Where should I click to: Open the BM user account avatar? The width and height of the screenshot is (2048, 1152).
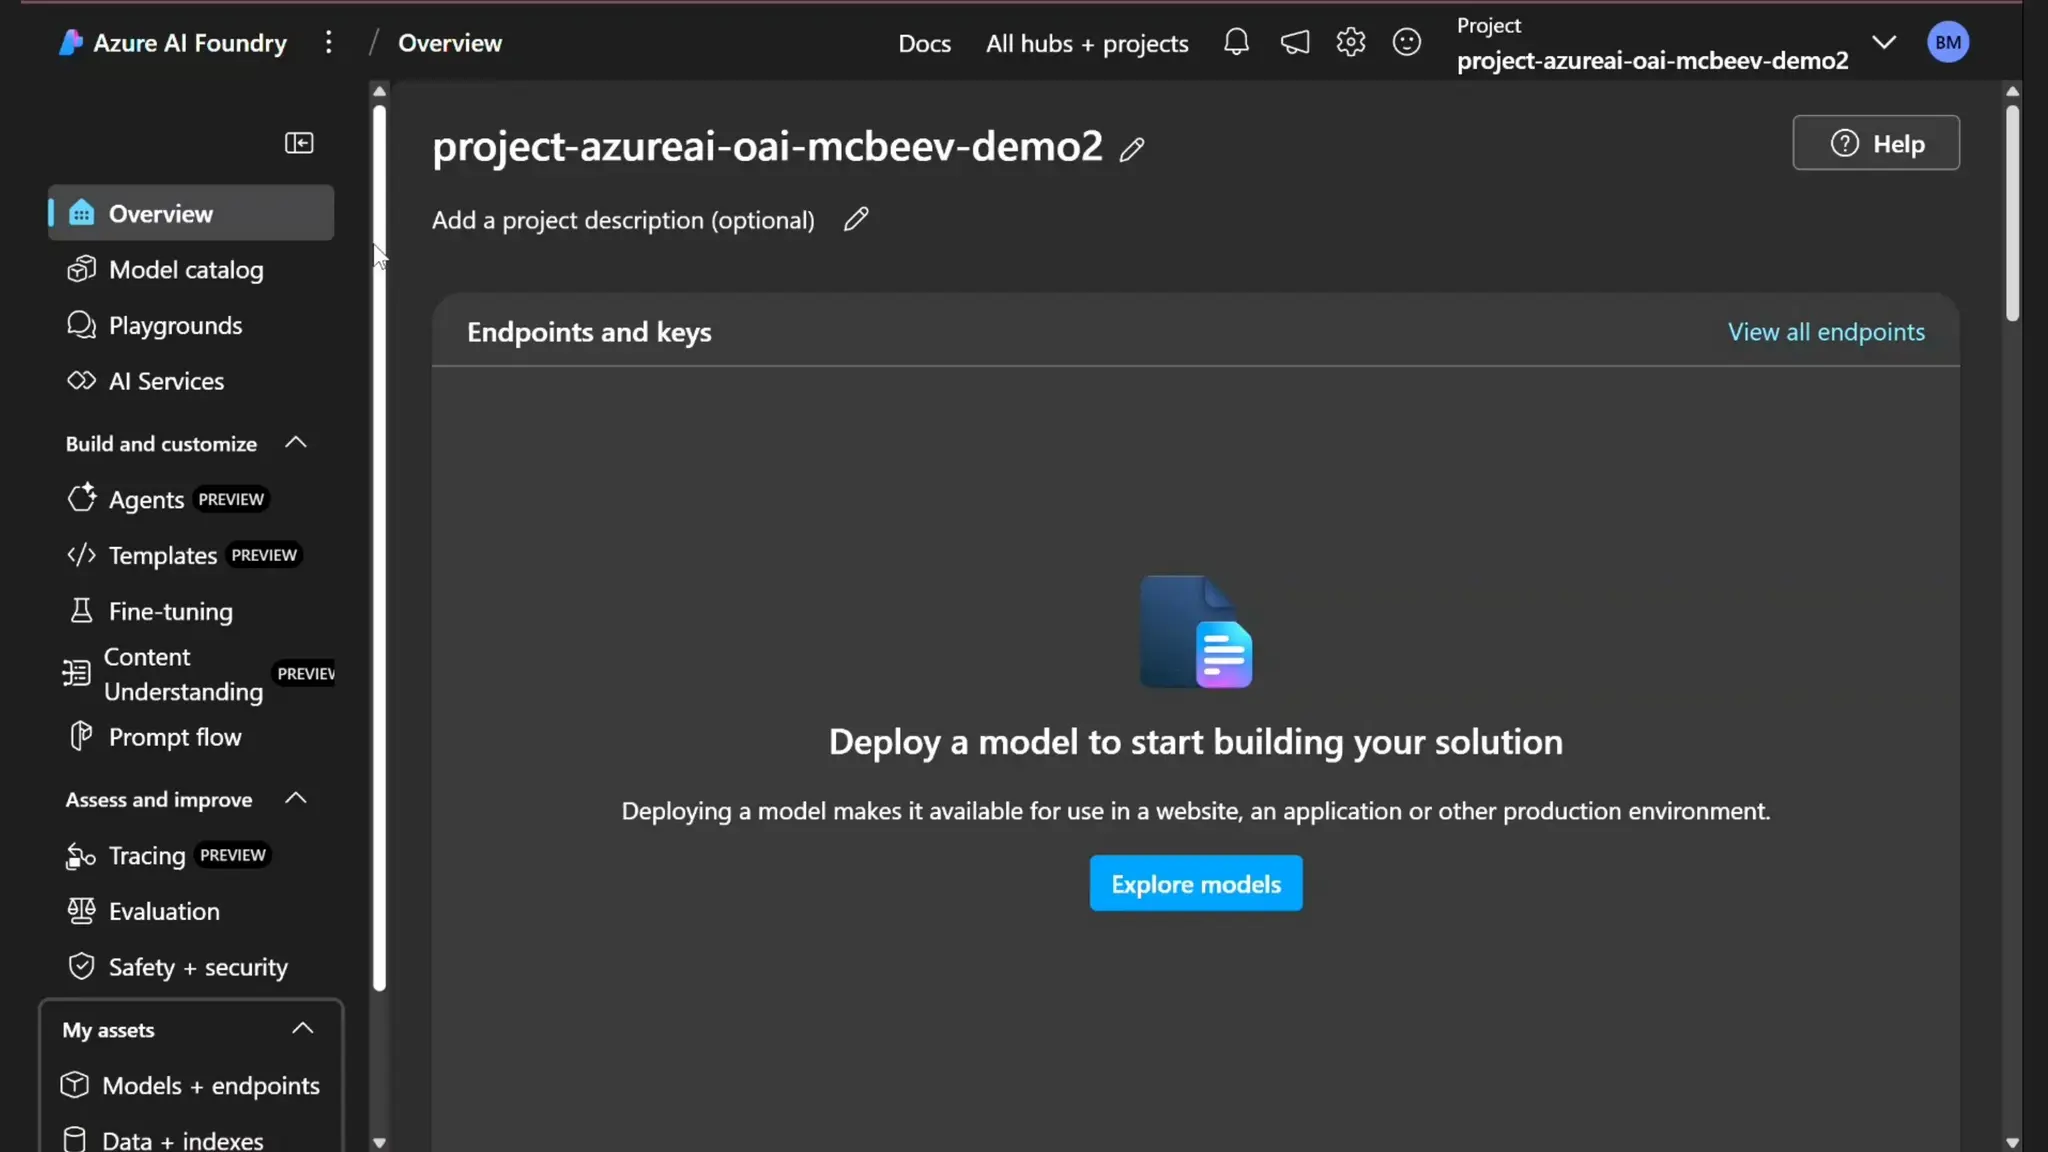pos(1947,42)
